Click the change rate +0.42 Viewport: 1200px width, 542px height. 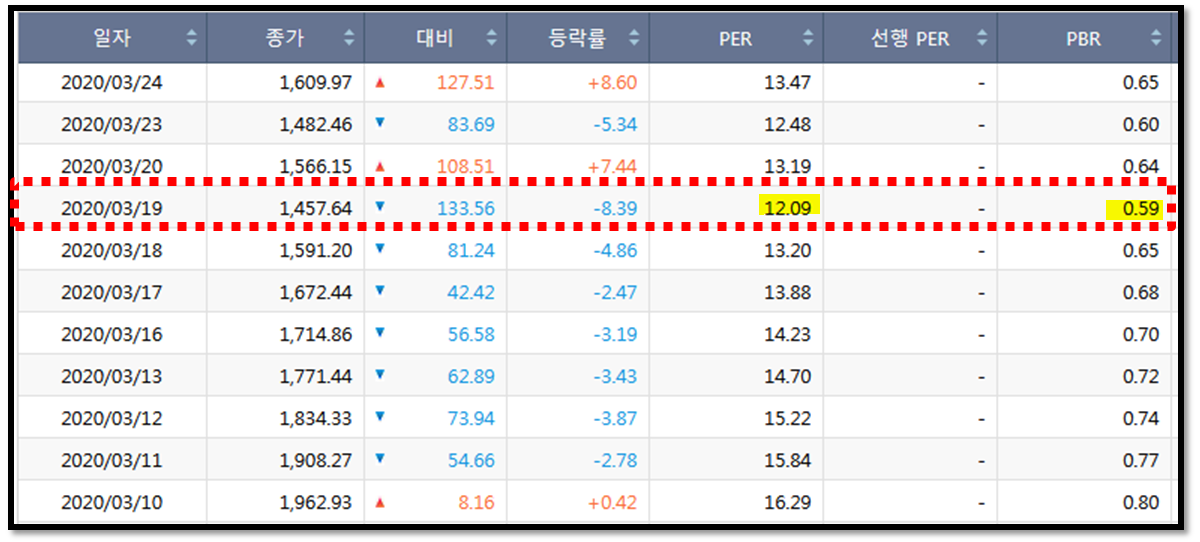point(613,503)
